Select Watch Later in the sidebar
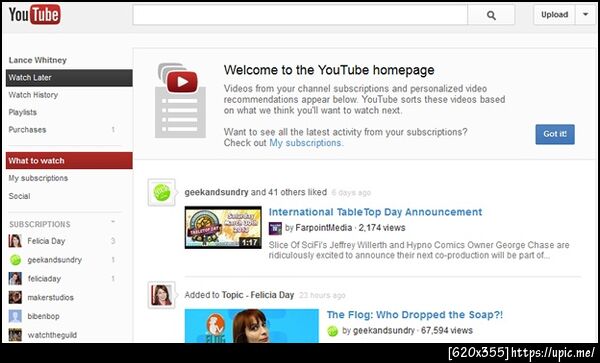The image size is (600, 363). pos(69,78)
